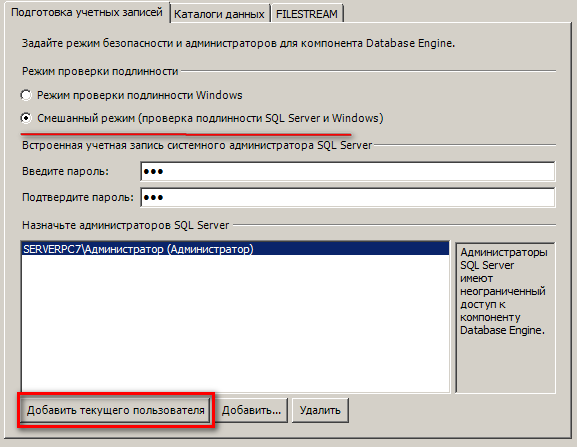Click the Режим проверки подлинности group heading
The image size is (577, 447).
tap(100, 71)
